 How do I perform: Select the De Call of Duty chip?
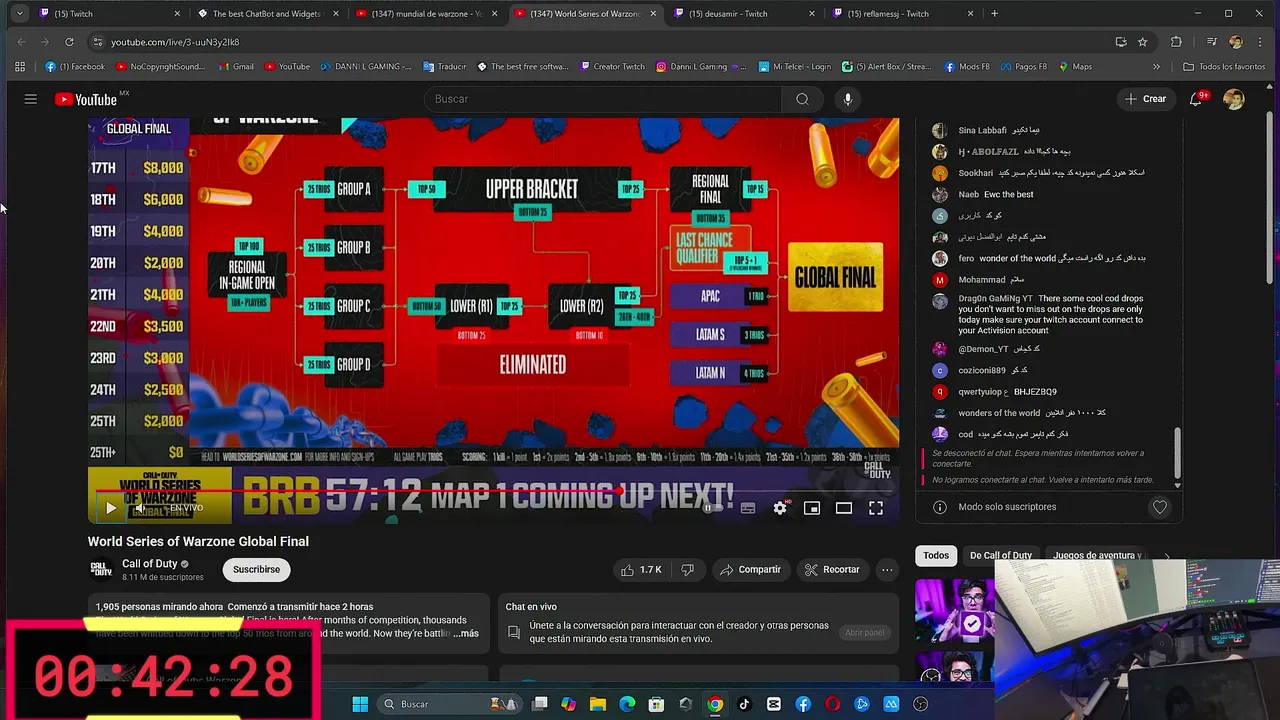[1000, 555]
